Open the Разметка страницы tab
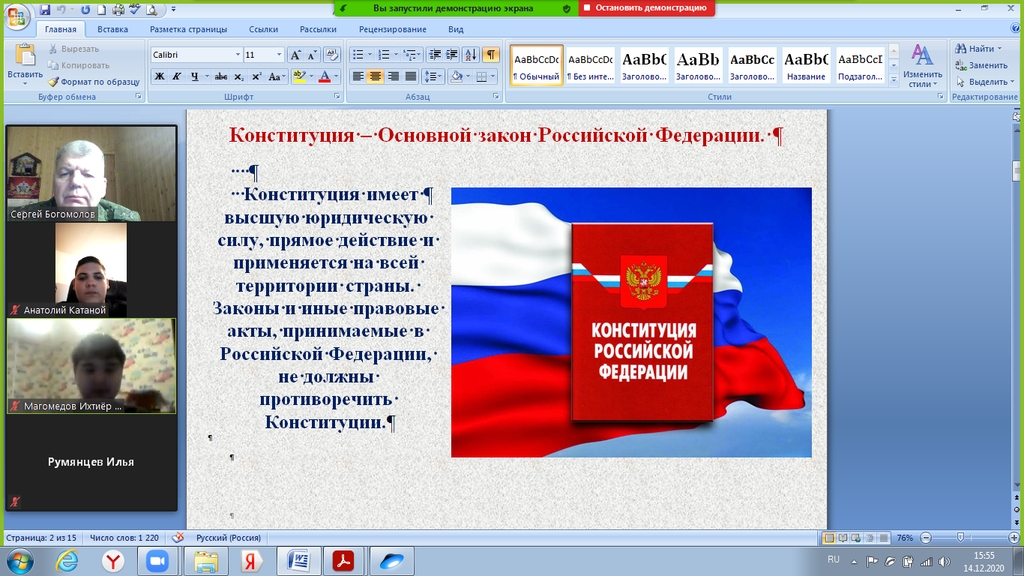The width and height of the screenshot is (1024, 576). coord(188,29)
